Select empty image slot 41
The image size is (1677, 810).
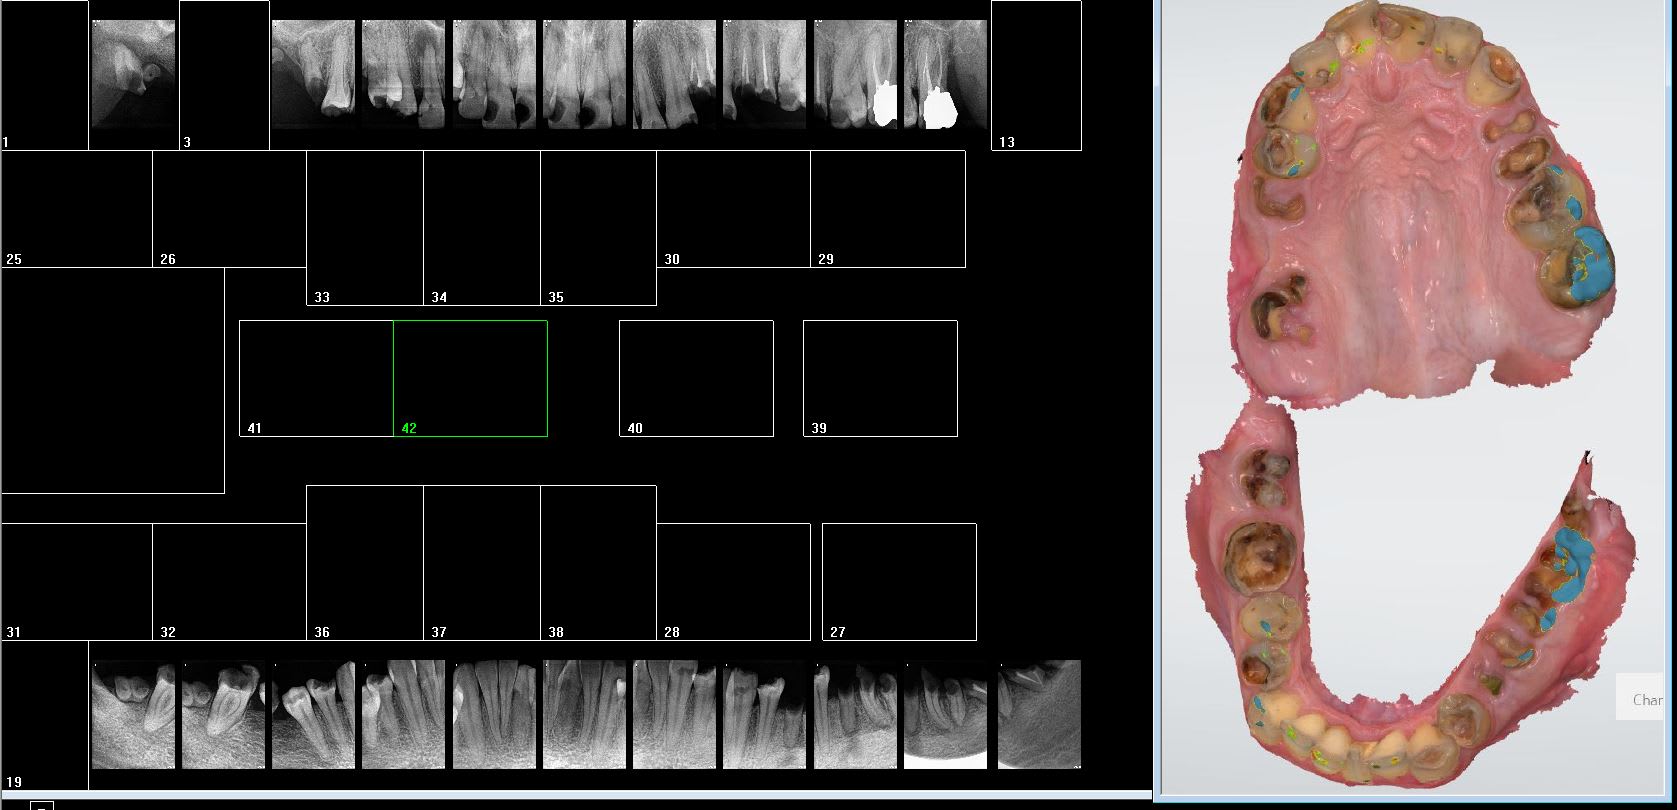[x=316, y=378]
